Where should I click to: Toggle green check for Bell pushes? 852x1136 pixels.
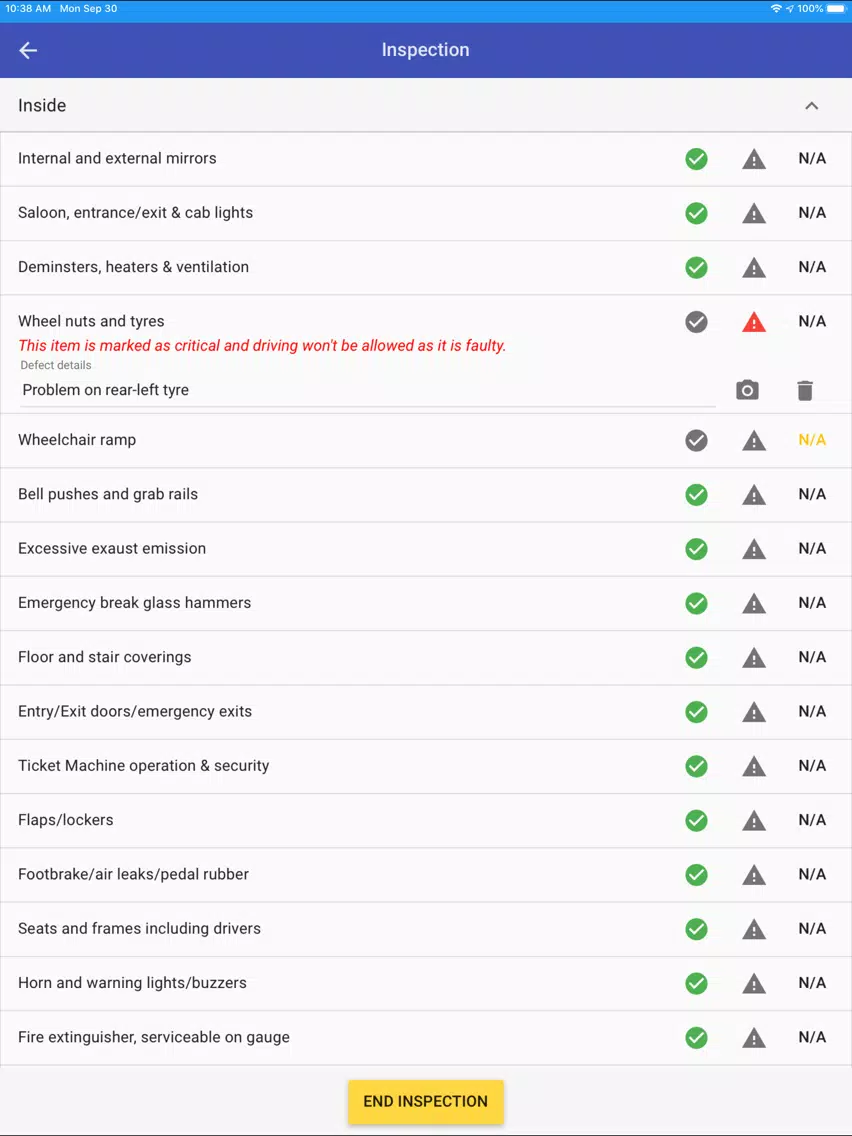click(696, 495)
